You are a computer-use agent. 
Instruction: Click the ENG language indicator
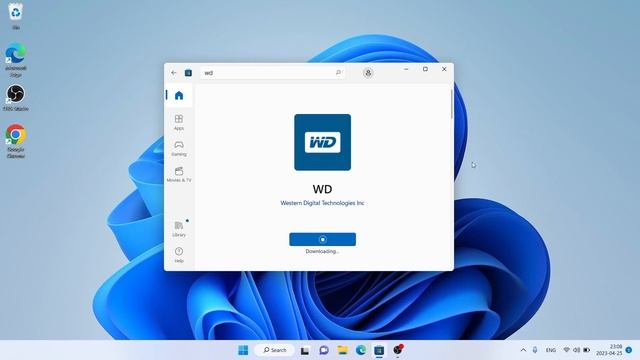551,350
